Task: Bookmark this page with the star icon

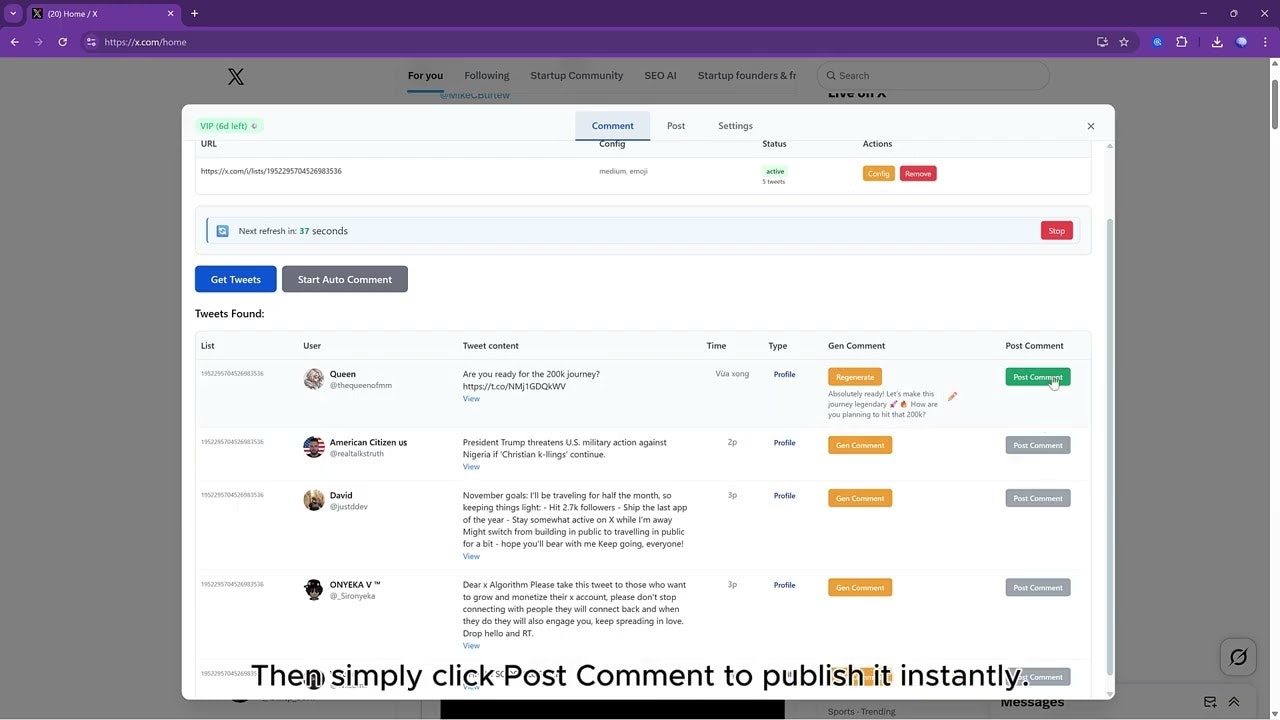Action: point(1124,42)
